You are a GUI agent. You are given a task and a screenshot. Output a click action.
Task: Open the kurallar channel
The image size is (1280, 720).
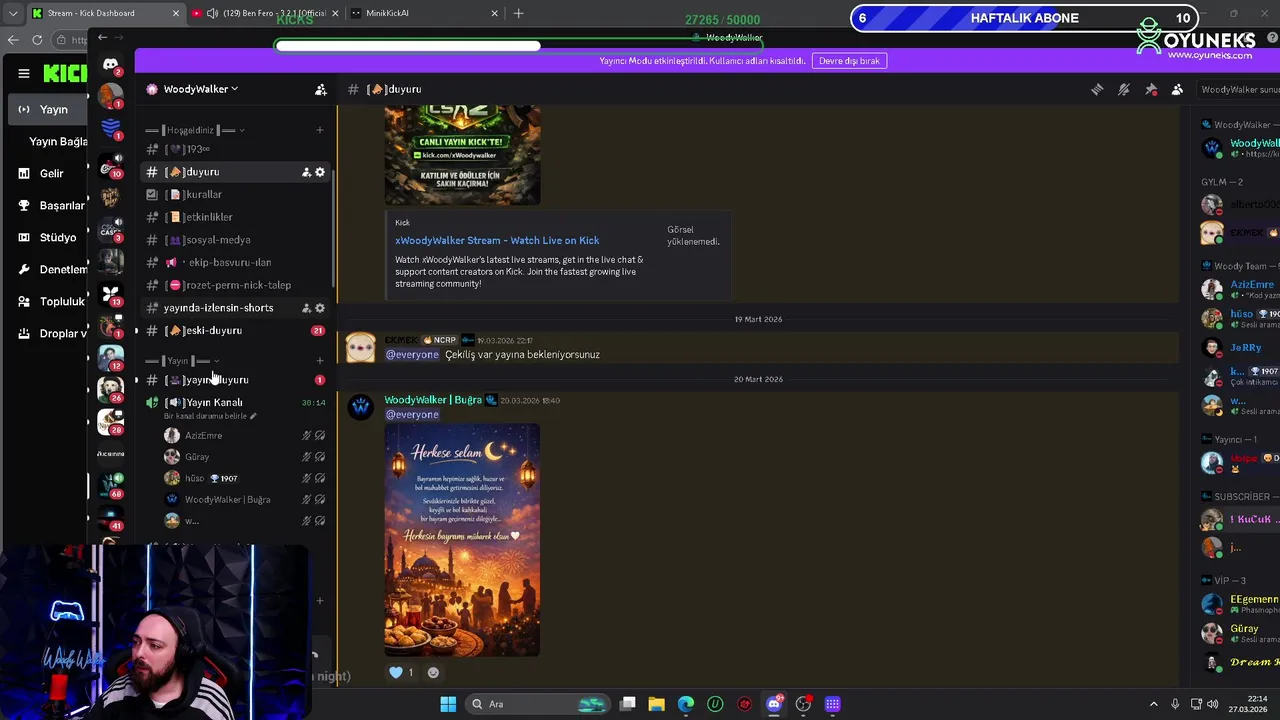236,195
